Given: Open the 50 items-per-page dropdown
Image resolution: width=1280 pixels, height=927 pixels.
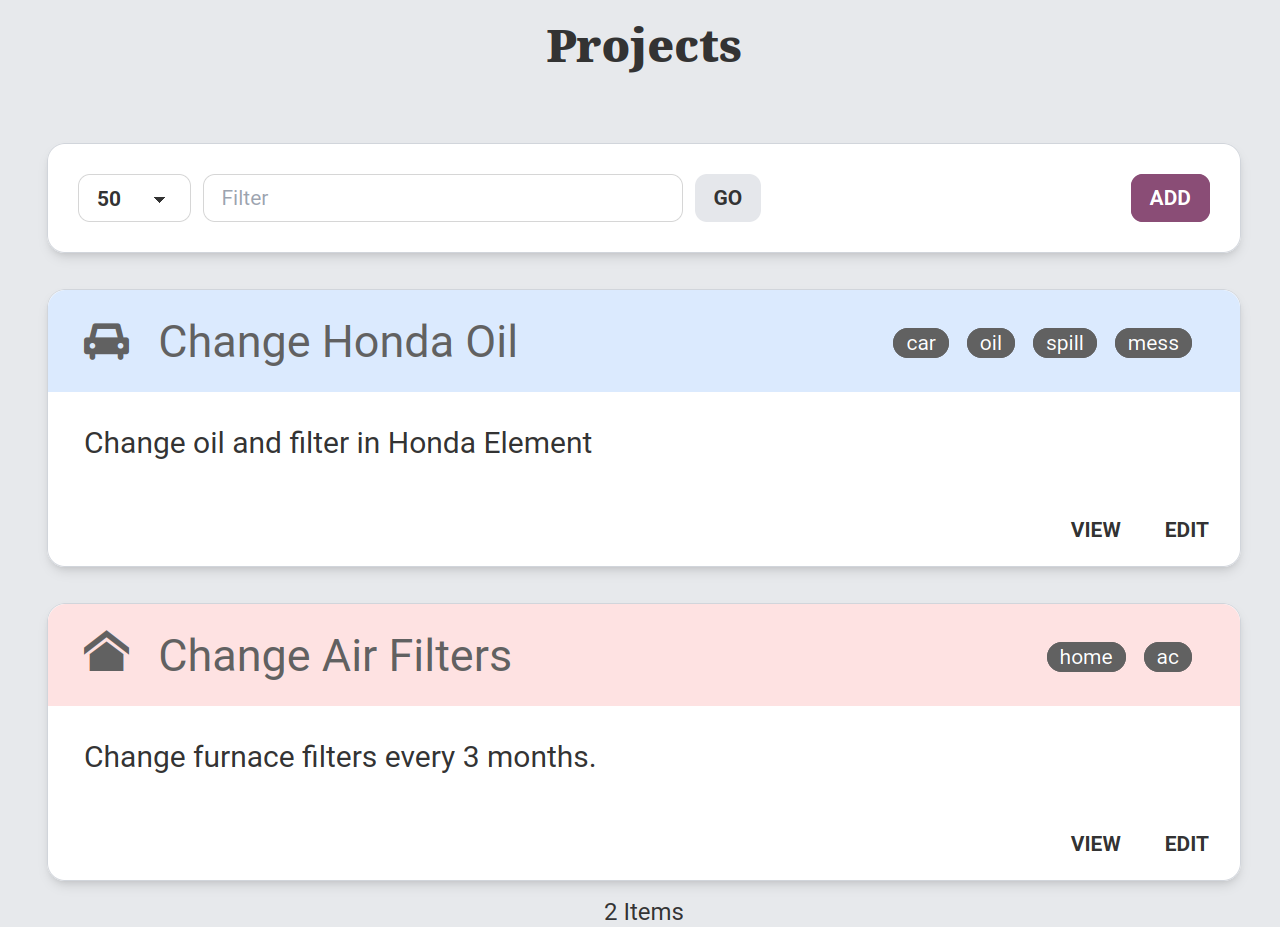Looking at the screenshot, I should [x=134, y=198].
